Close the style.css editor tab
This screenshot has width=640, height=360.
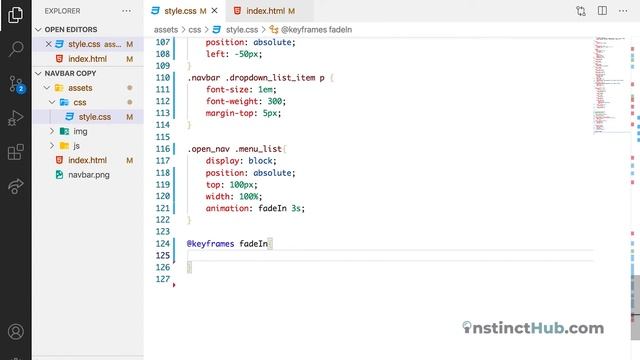click(x=214, y=11)
